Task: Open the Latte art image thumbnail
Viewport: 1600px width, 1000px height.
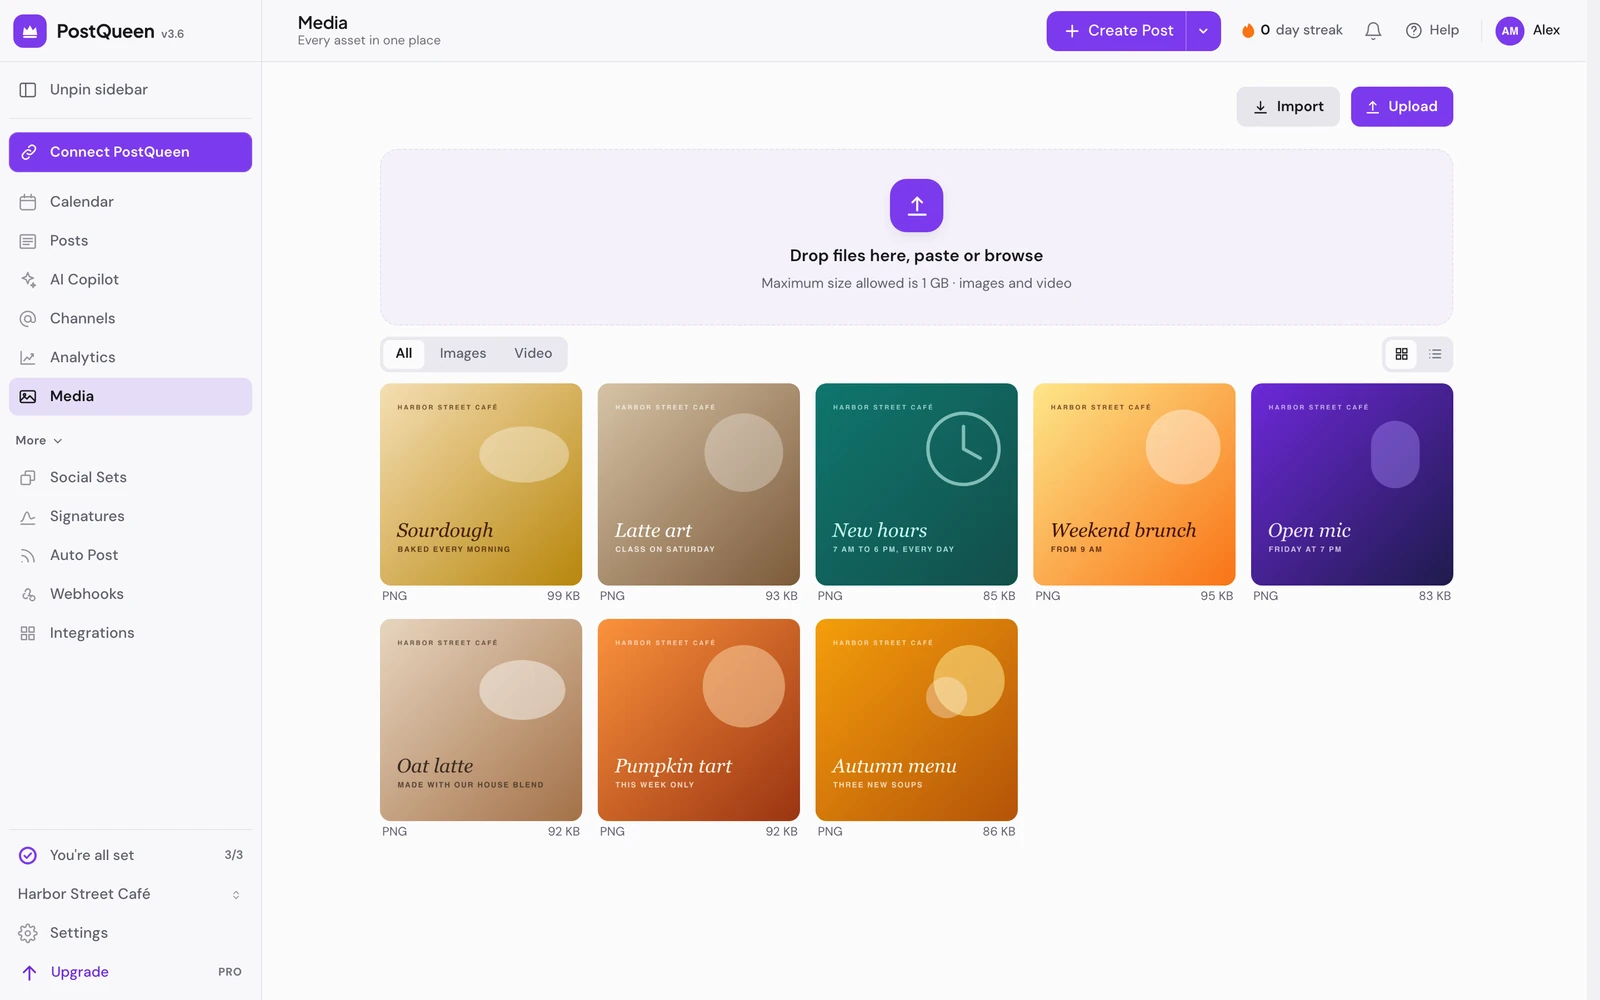Action: click(699, 484)
